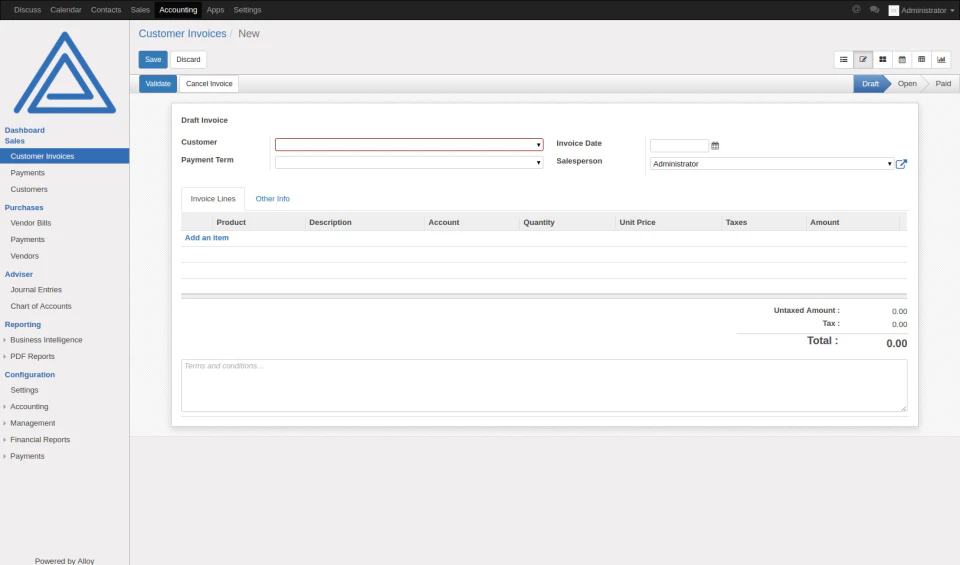
Task: Open the Calendar menu
Action: pyautogui.click(x=66, y=10)
